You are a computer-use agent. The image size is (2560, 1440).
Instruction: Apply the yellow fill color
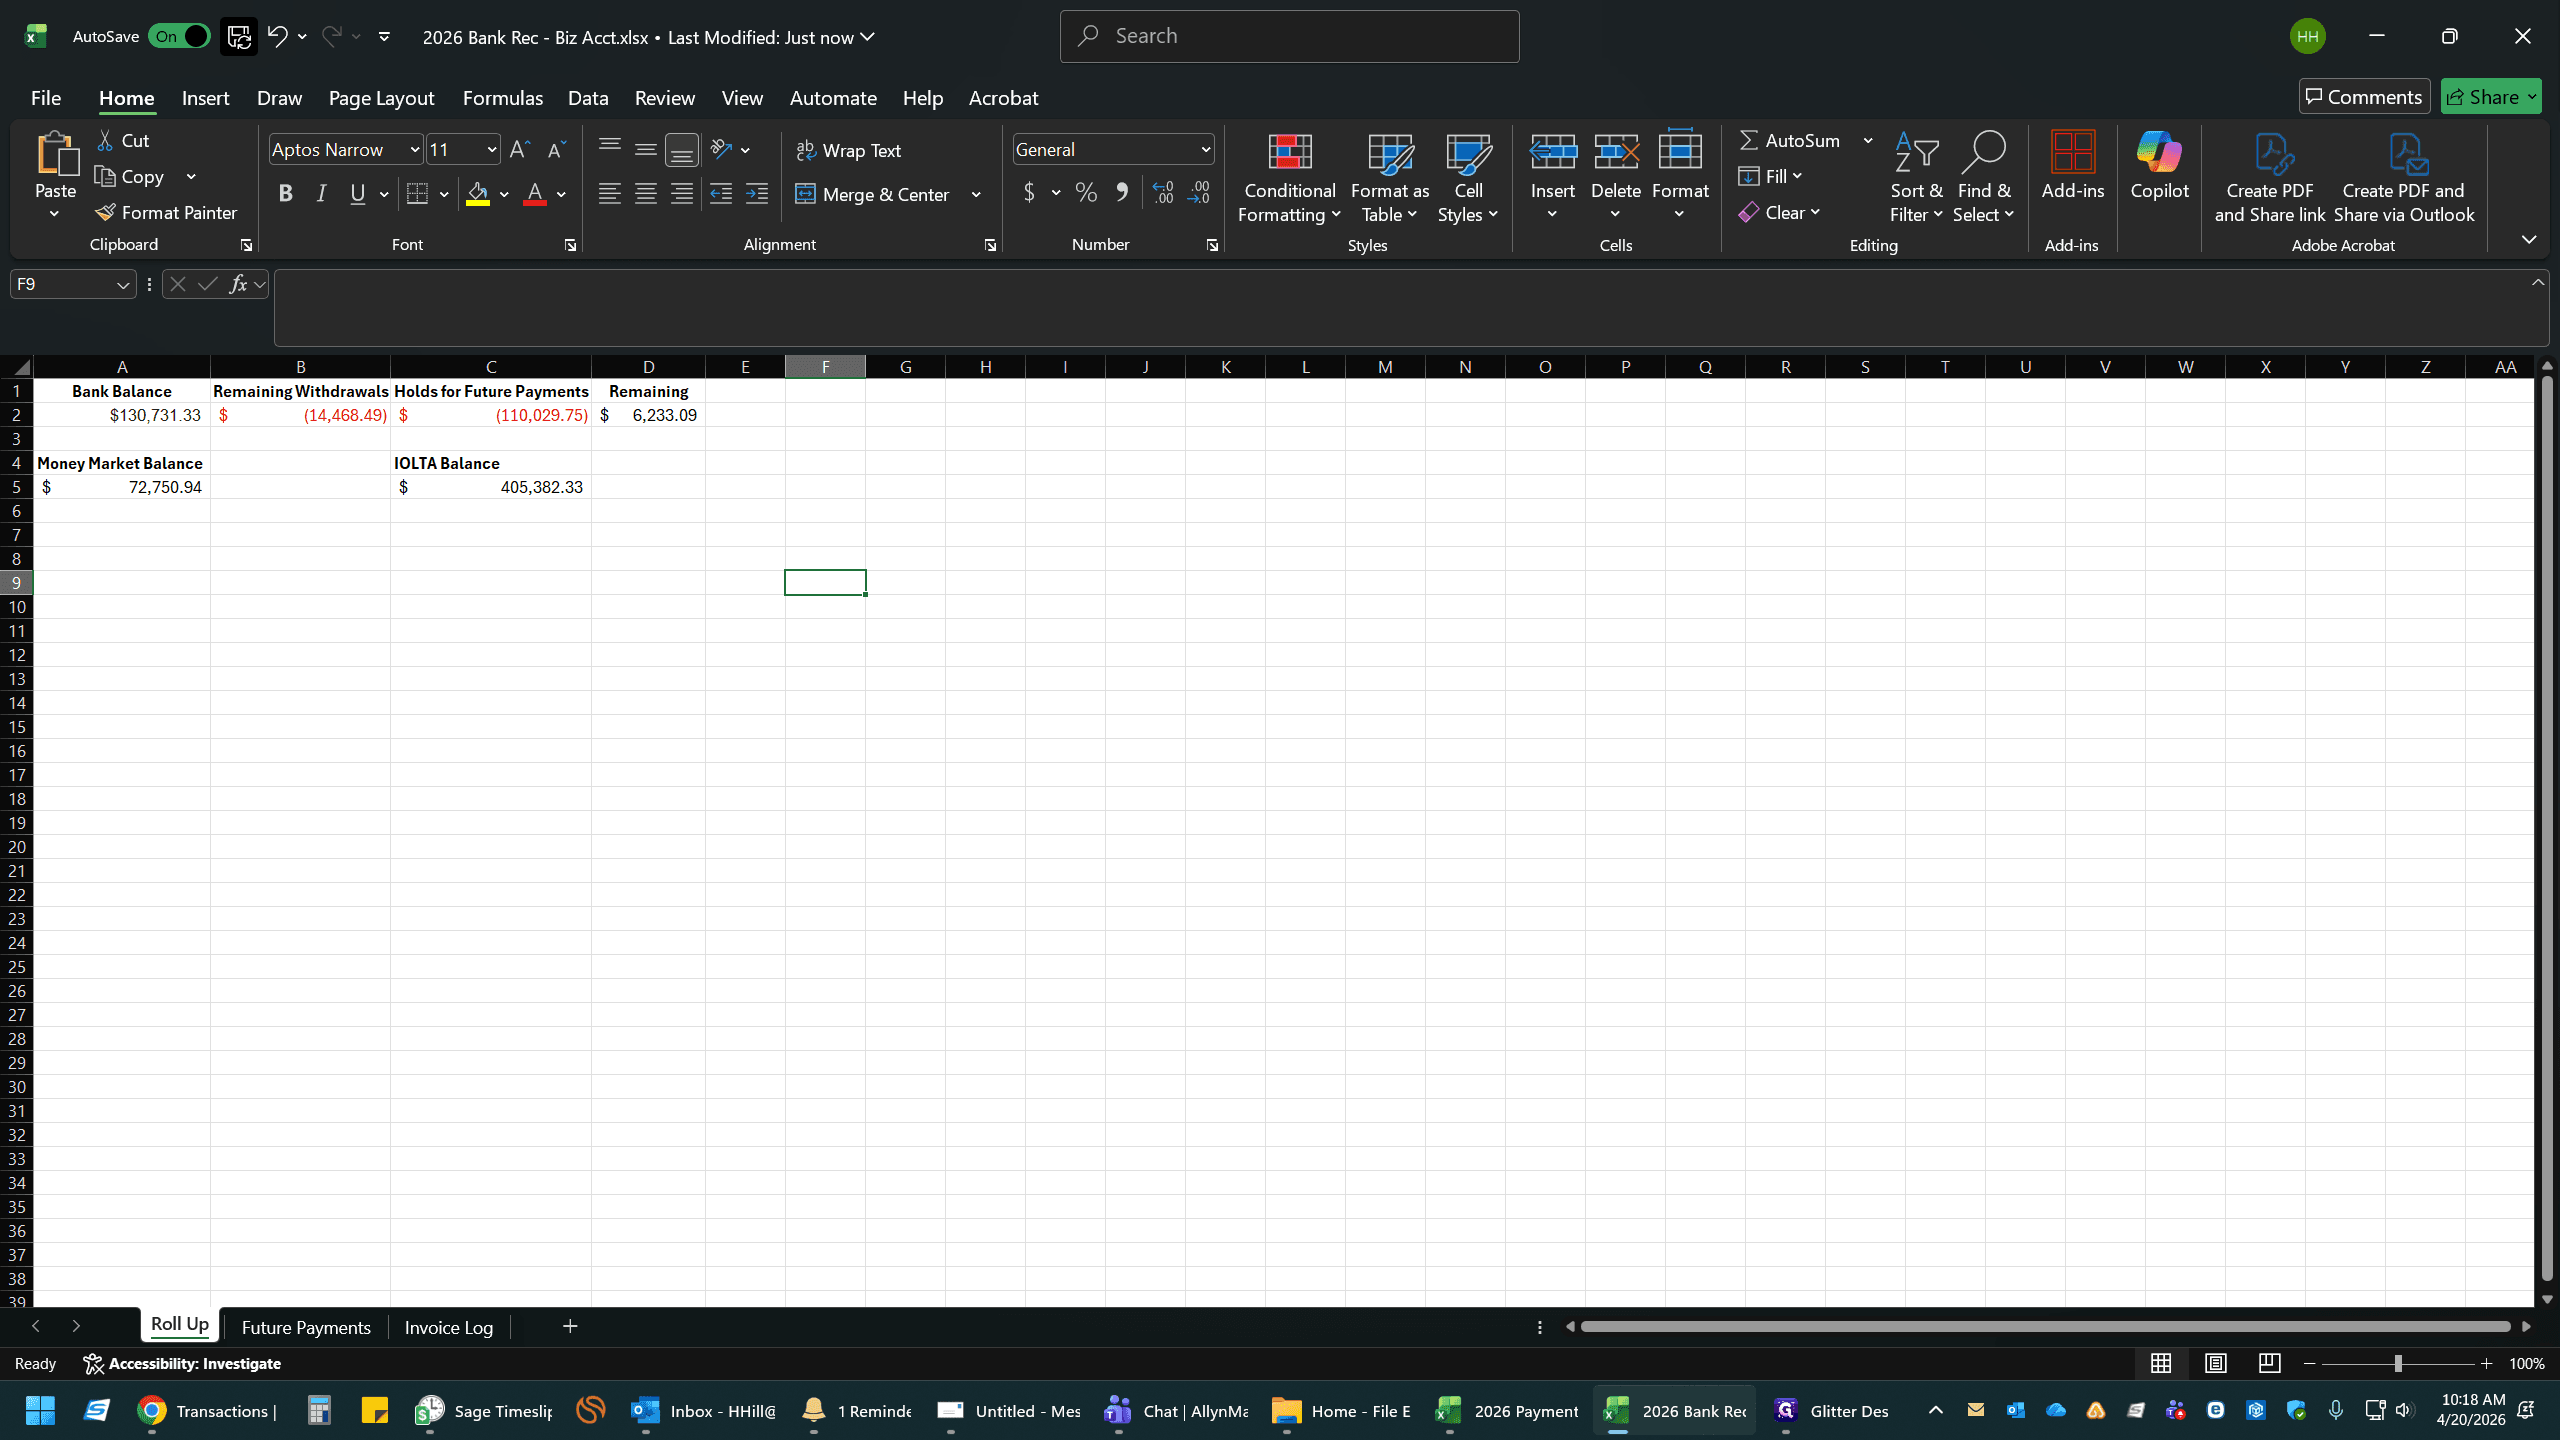pyautogui.click(x=478, y=194)
